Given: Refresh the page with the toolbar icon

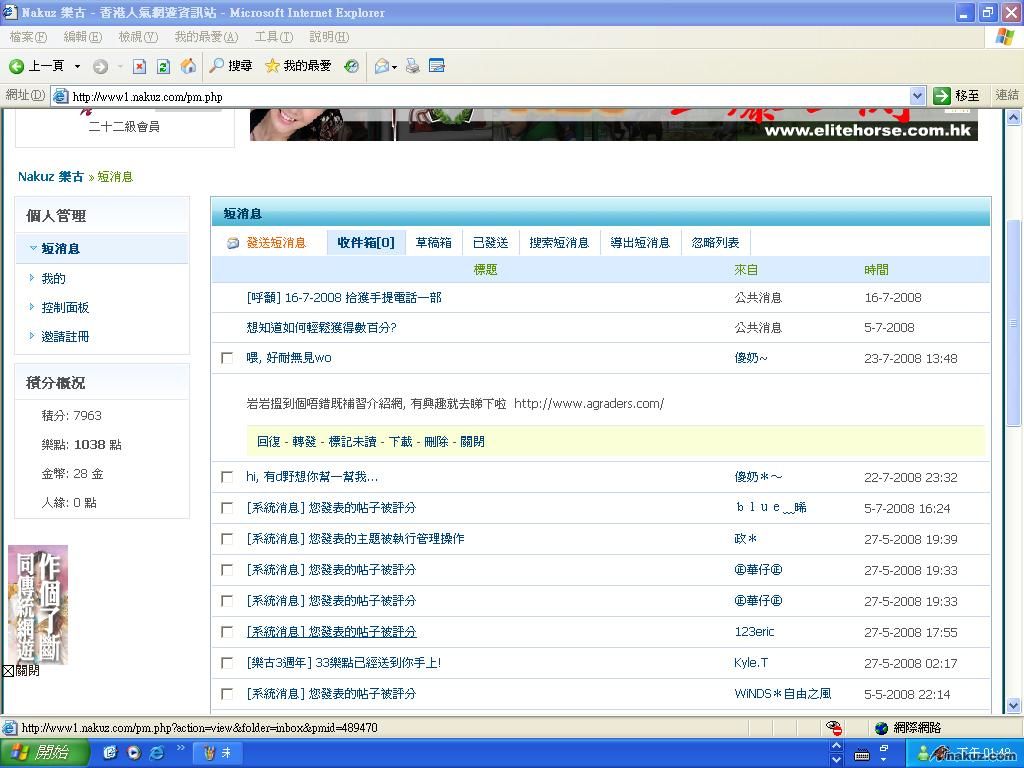Looking at the screenshot, I should pyautogui.click(x=163, y=66).
